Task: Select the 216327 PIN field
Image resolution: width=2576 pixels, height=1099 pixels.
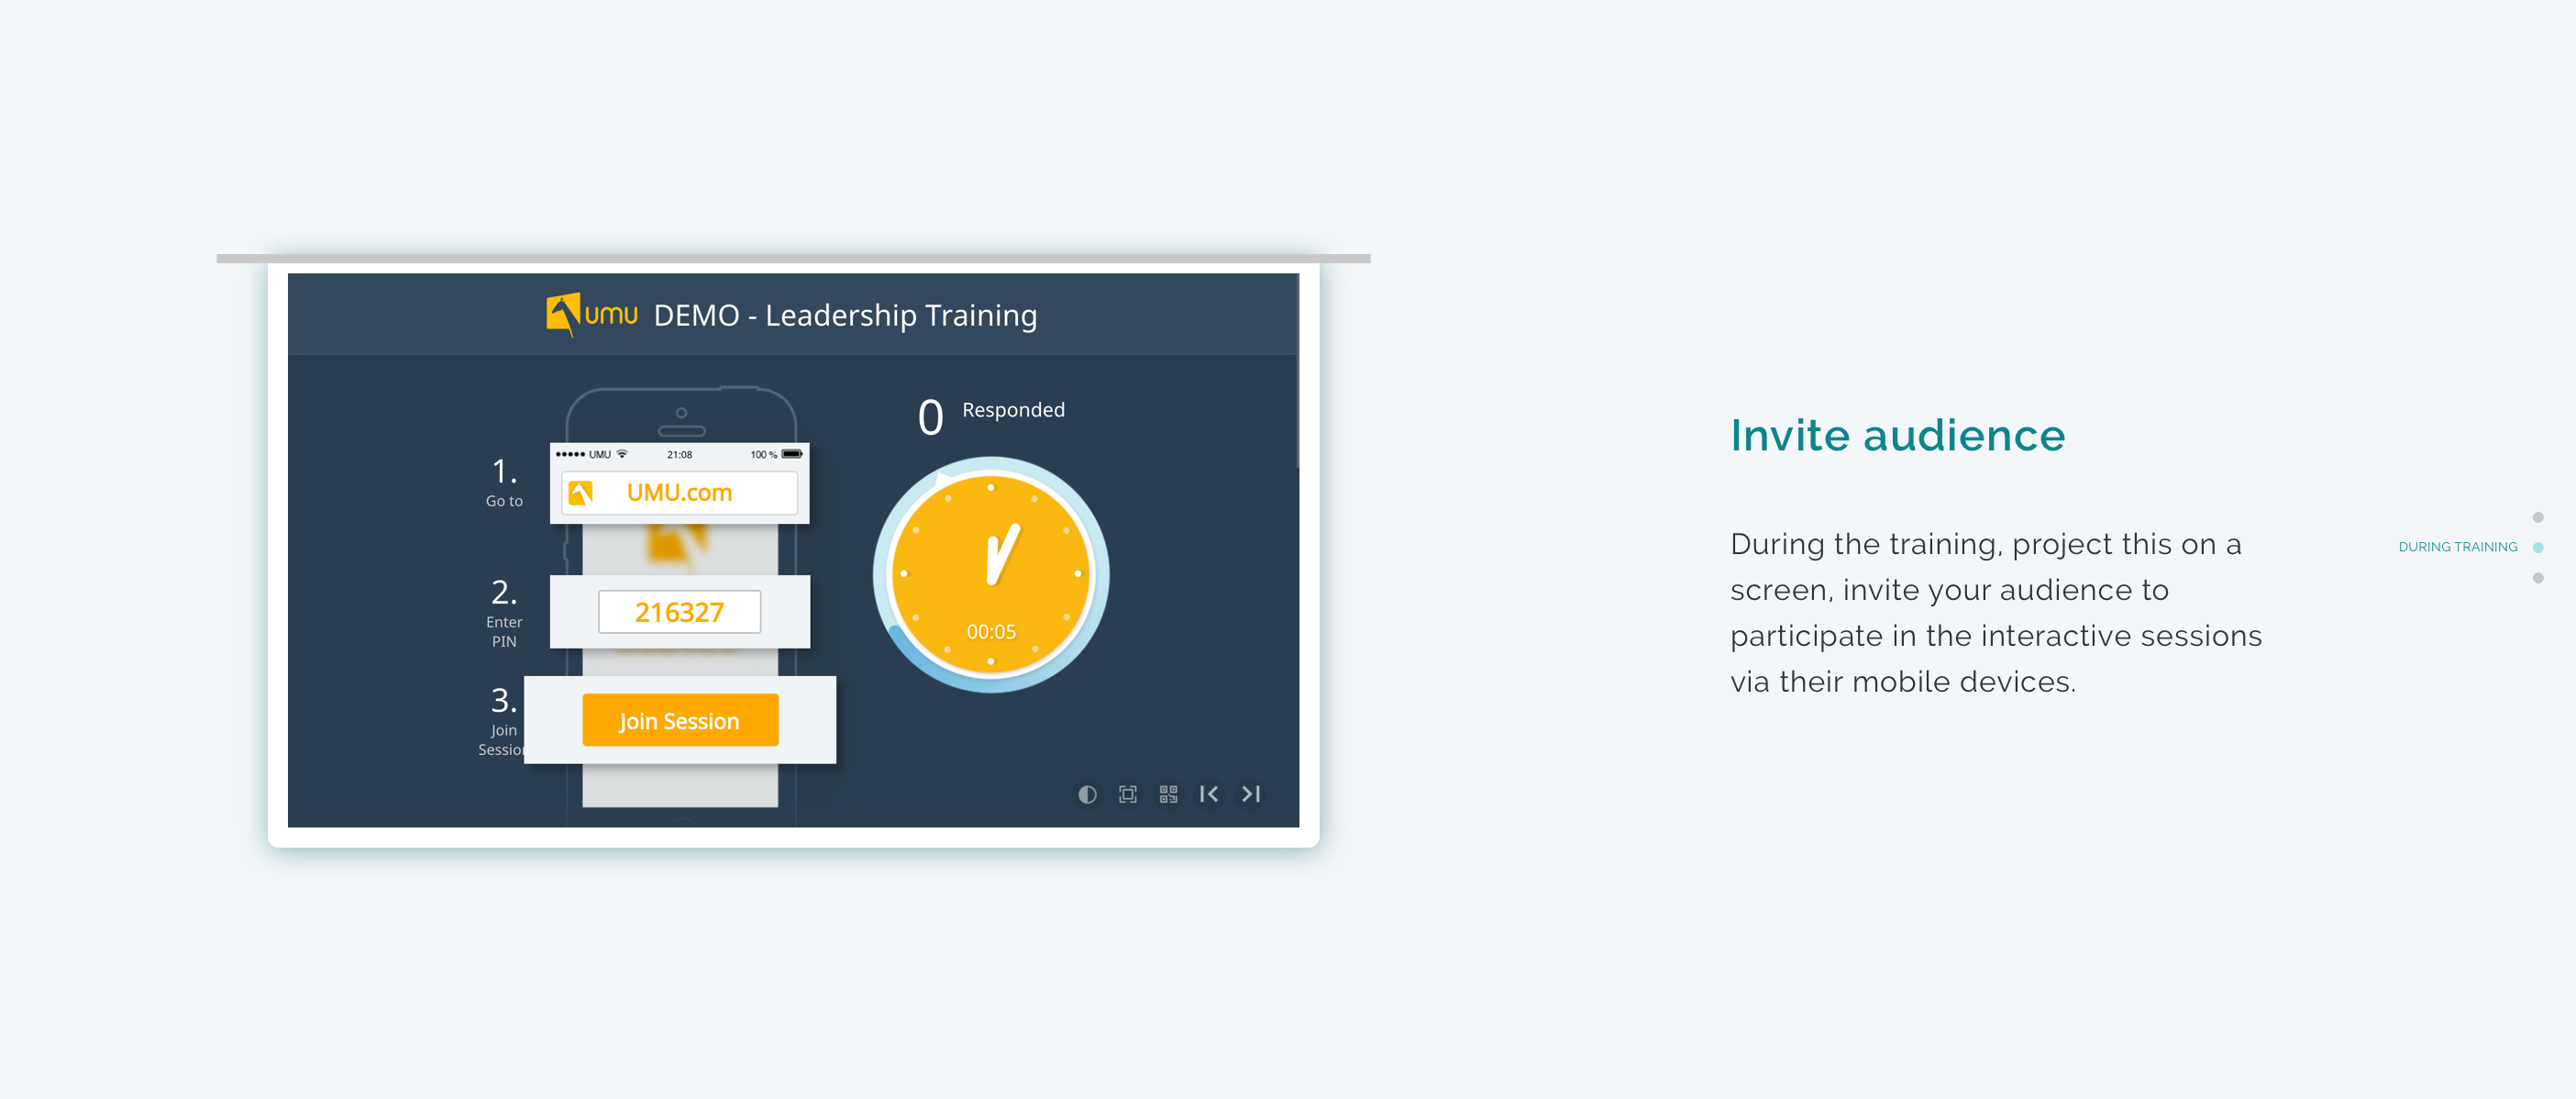Action: tap(680, 612)
